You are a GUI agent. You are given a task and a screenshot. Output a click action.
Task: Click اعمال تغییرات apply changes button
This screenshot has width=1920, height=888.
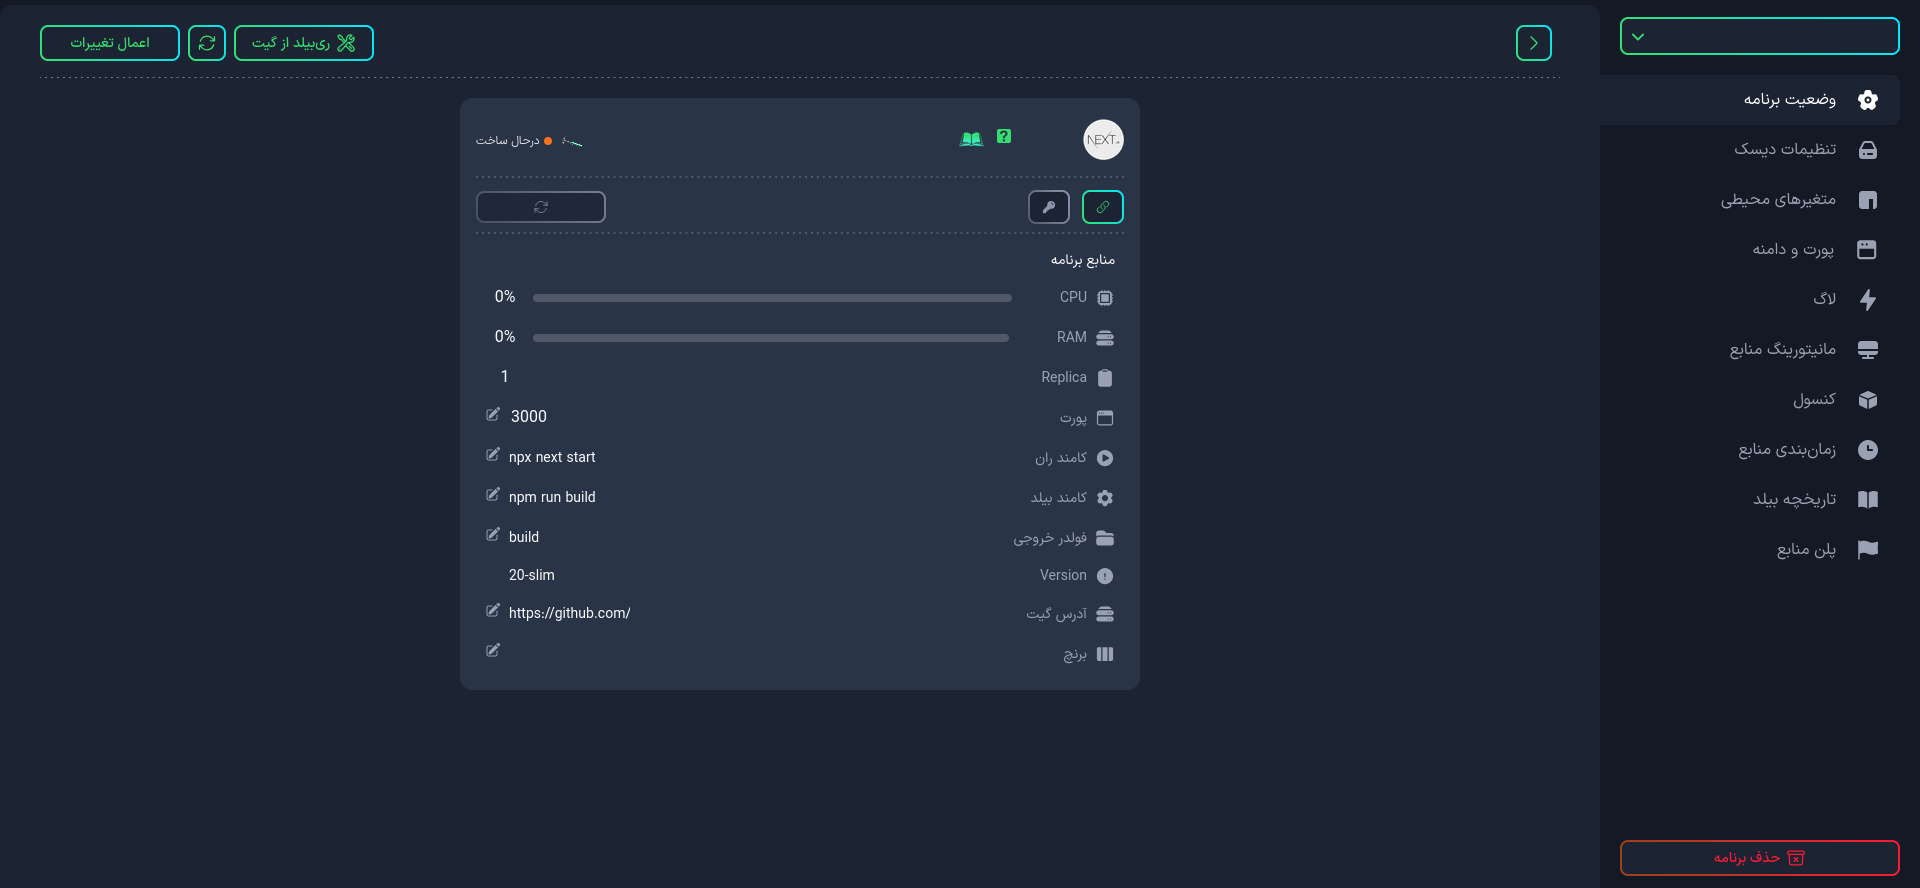(x=110, y=43)
